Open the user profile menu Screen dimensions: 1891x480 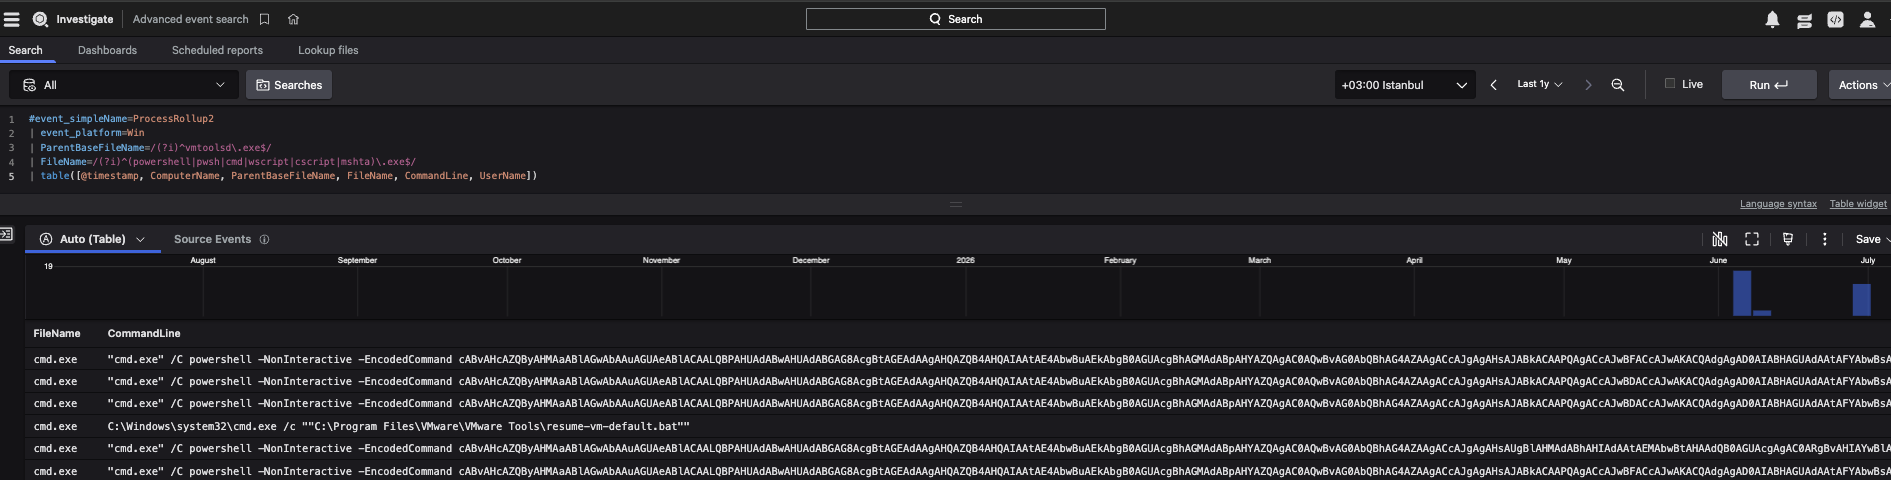pos(1867,19)
